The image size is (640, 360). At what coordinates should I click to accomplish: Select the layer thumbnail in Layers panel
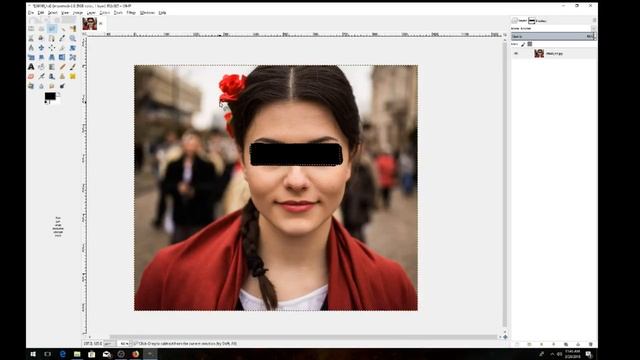pos(539,53)
